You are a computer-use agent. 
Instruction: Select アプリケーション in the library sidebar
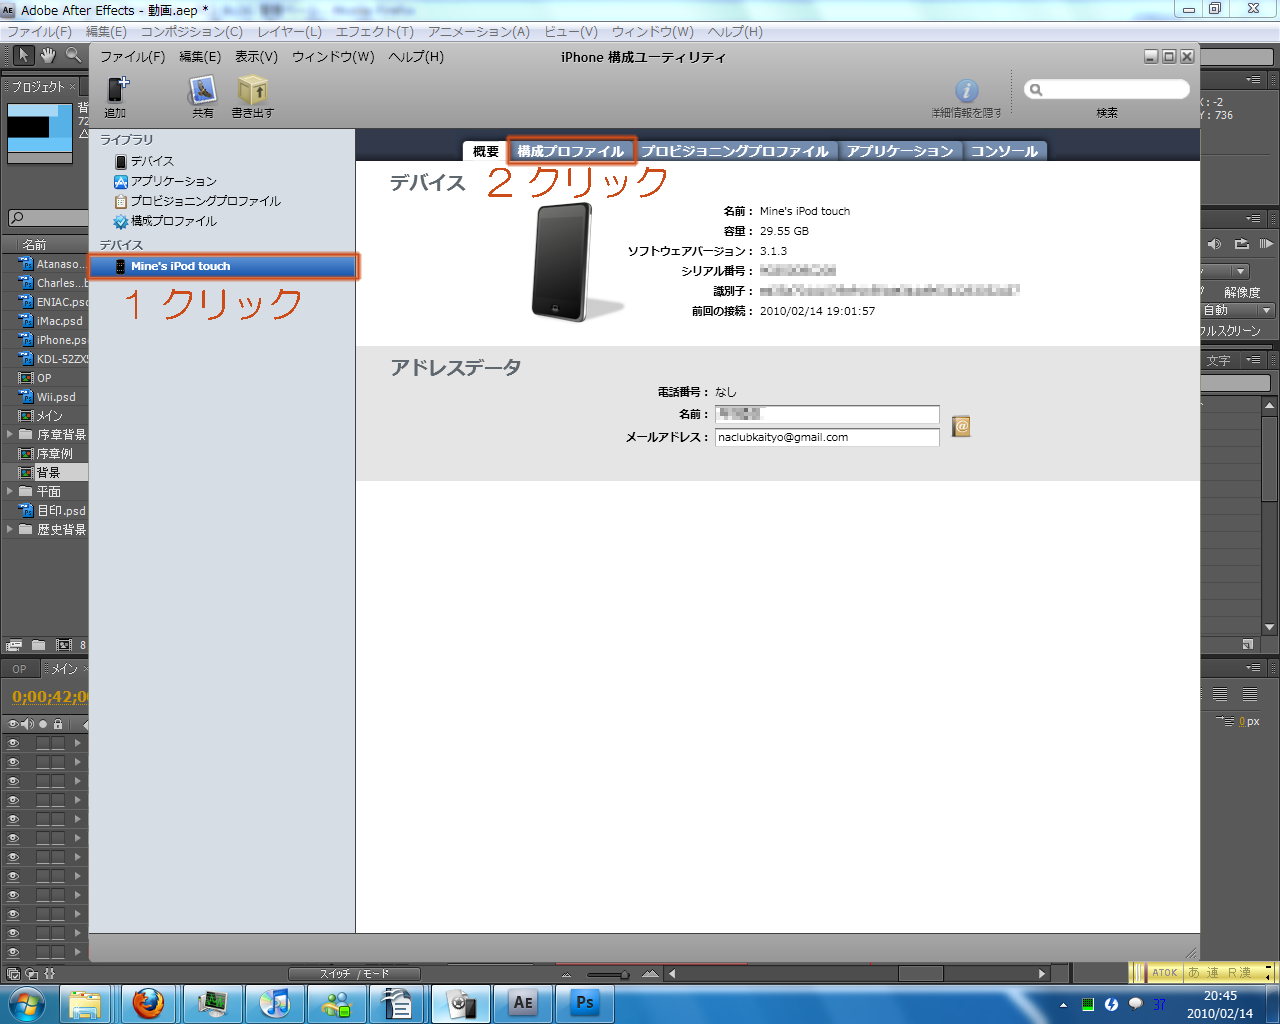coord(173,181)
